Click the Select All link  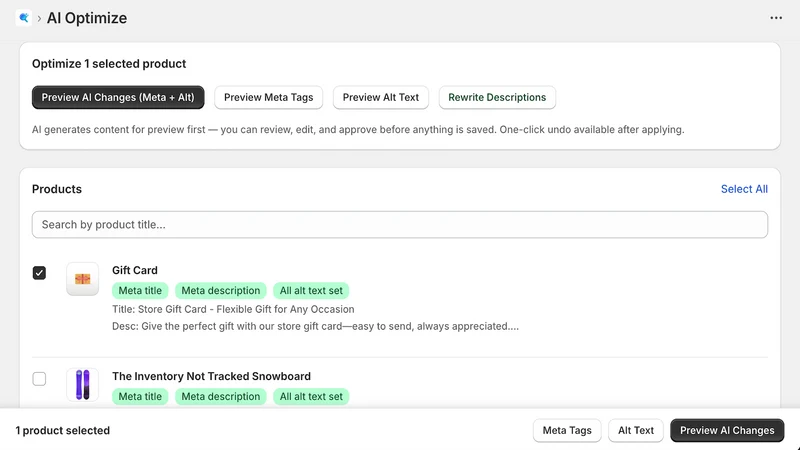[x=744, y=189]
